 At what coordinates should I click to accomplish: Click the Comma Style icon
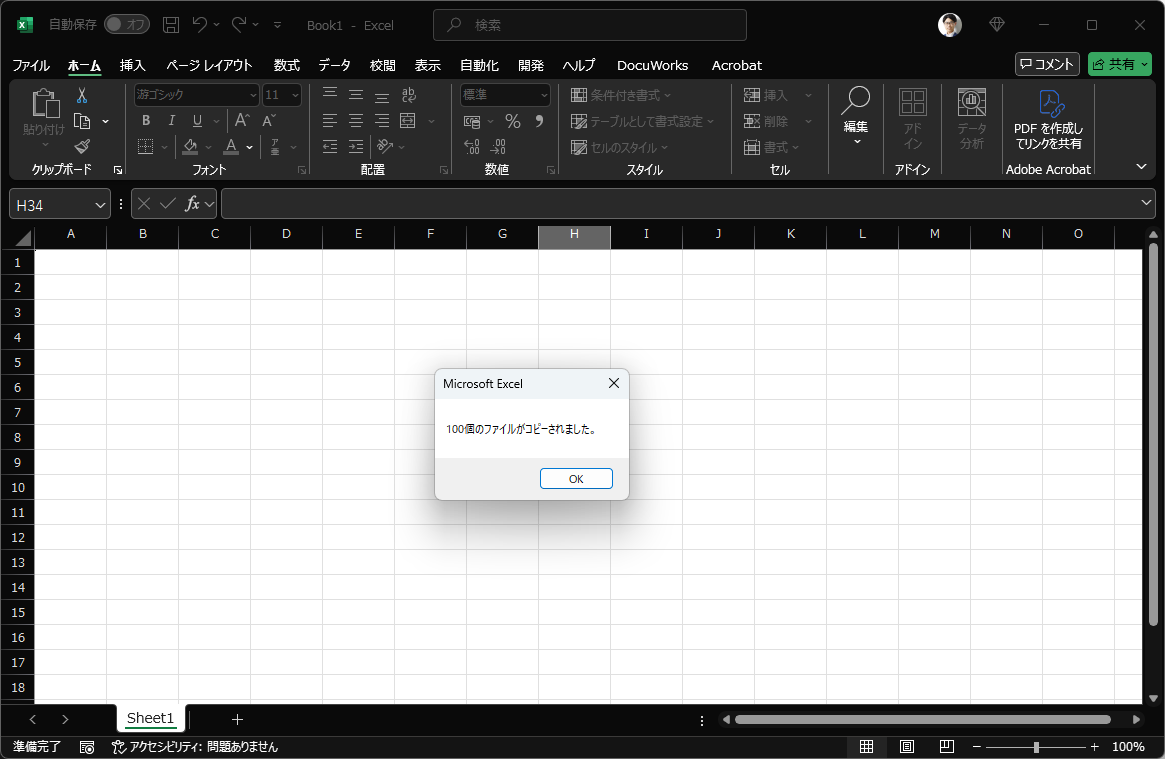click(539, 121)
